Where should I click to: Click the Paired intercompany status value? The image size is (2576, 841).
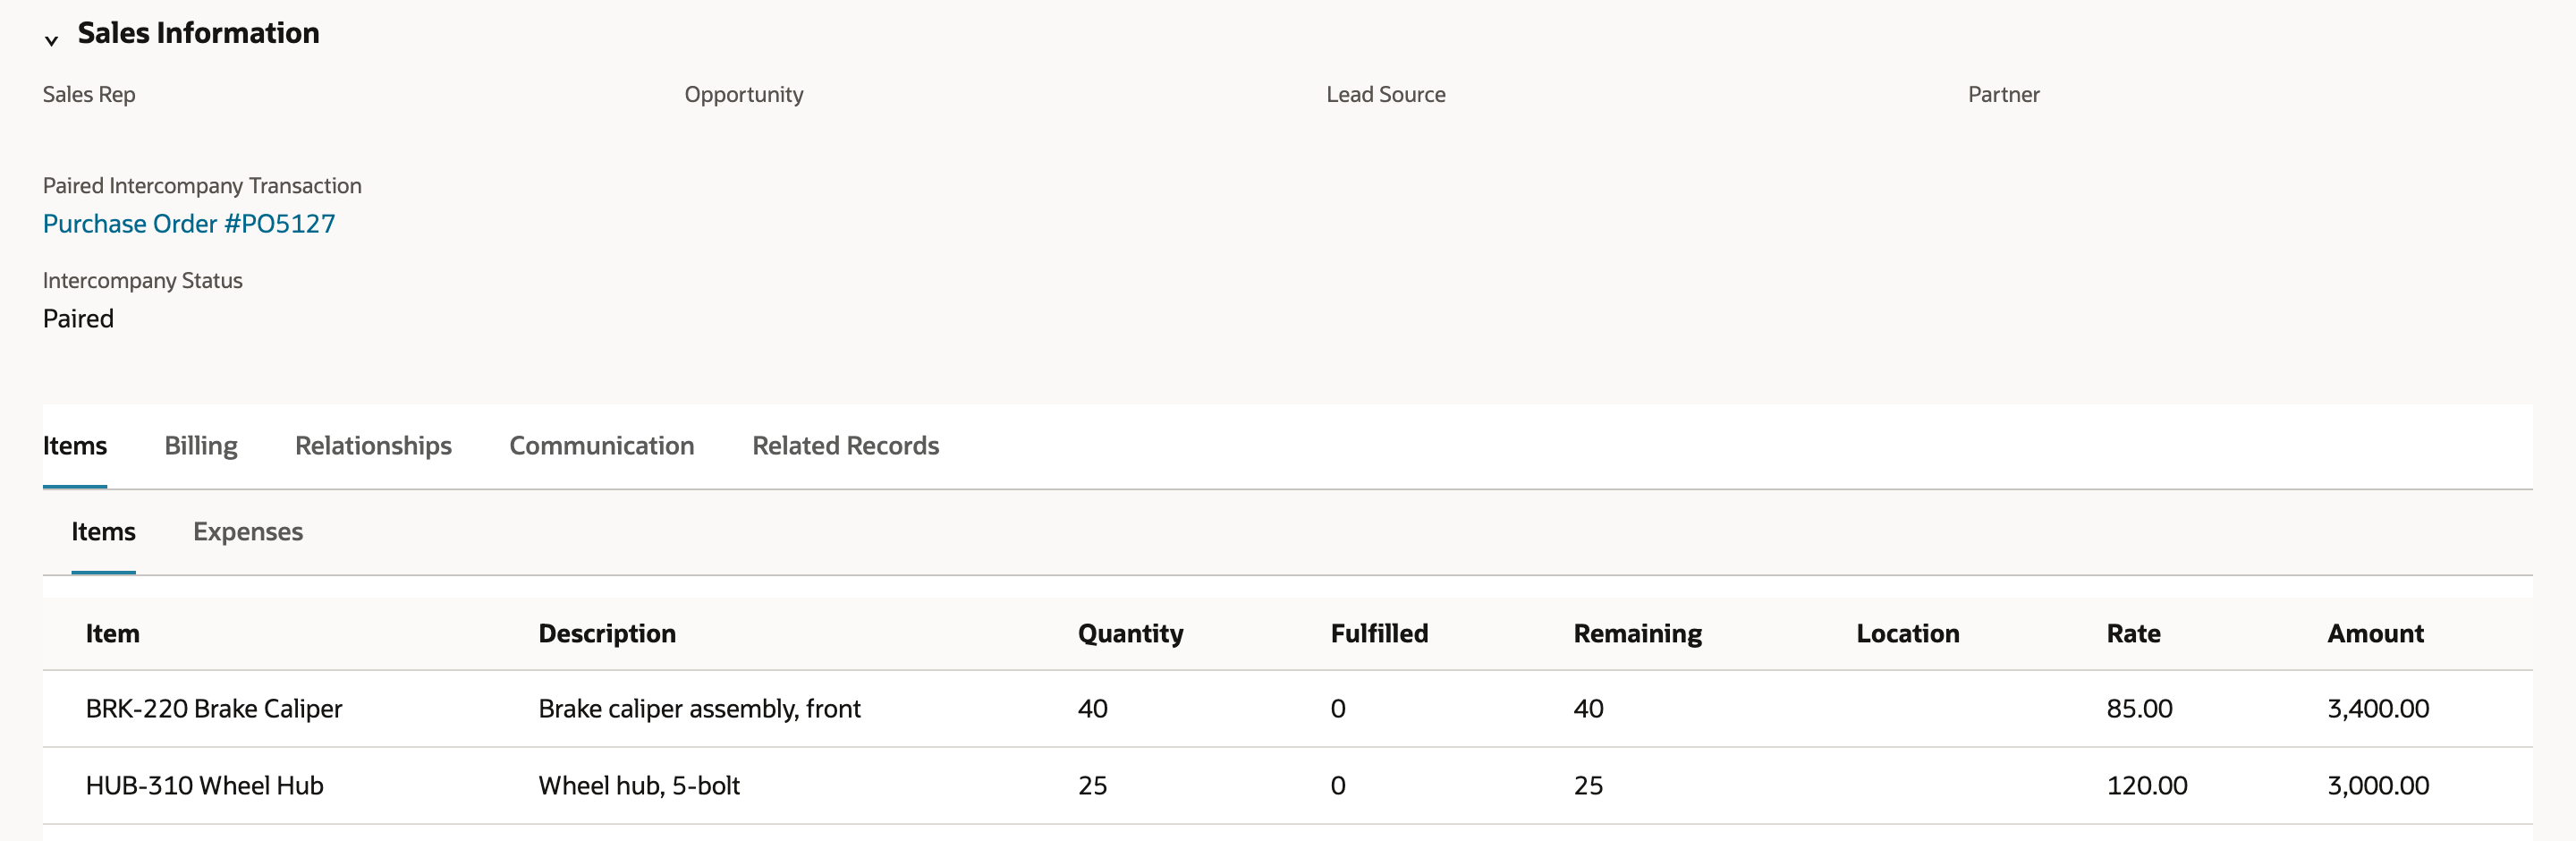tap(79, 319)
